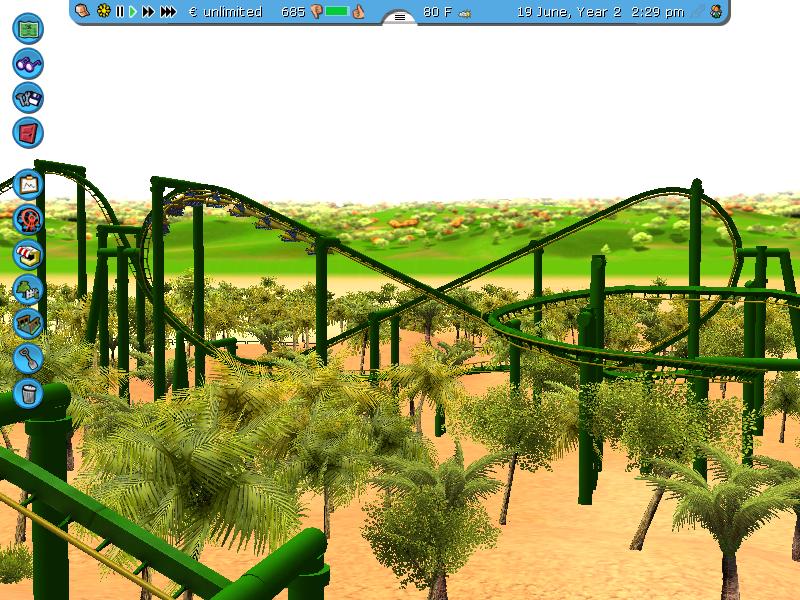Screen dimensions: 800x600
Task: Open the rides menu with Ferris wheel icon
Action: (28, 219)
